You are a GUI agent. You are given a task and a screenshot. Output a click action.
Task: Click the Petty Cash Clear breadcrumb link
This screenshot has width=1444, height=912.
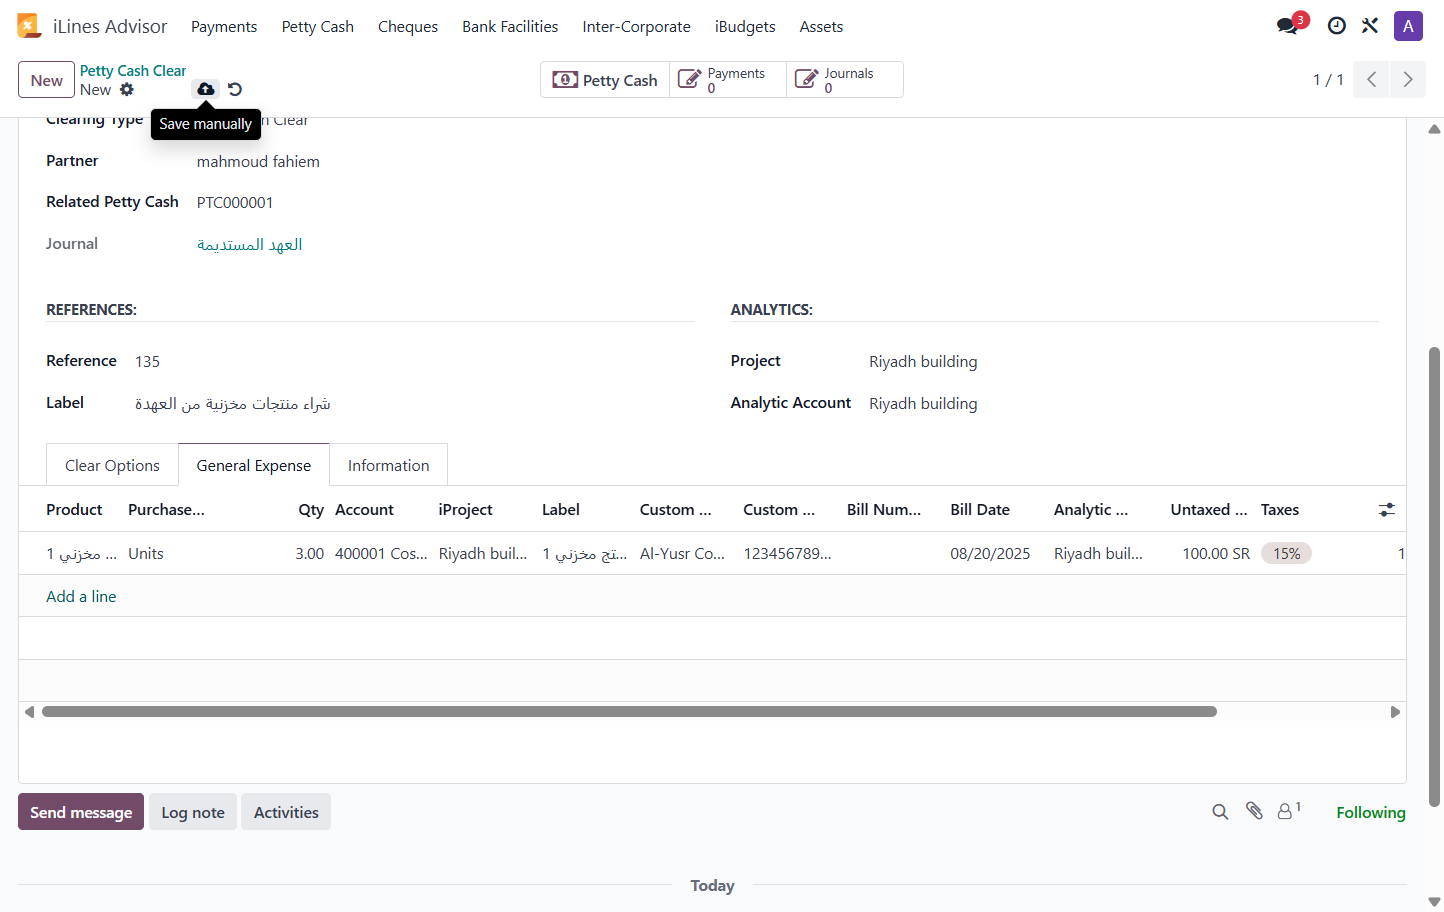133,71
